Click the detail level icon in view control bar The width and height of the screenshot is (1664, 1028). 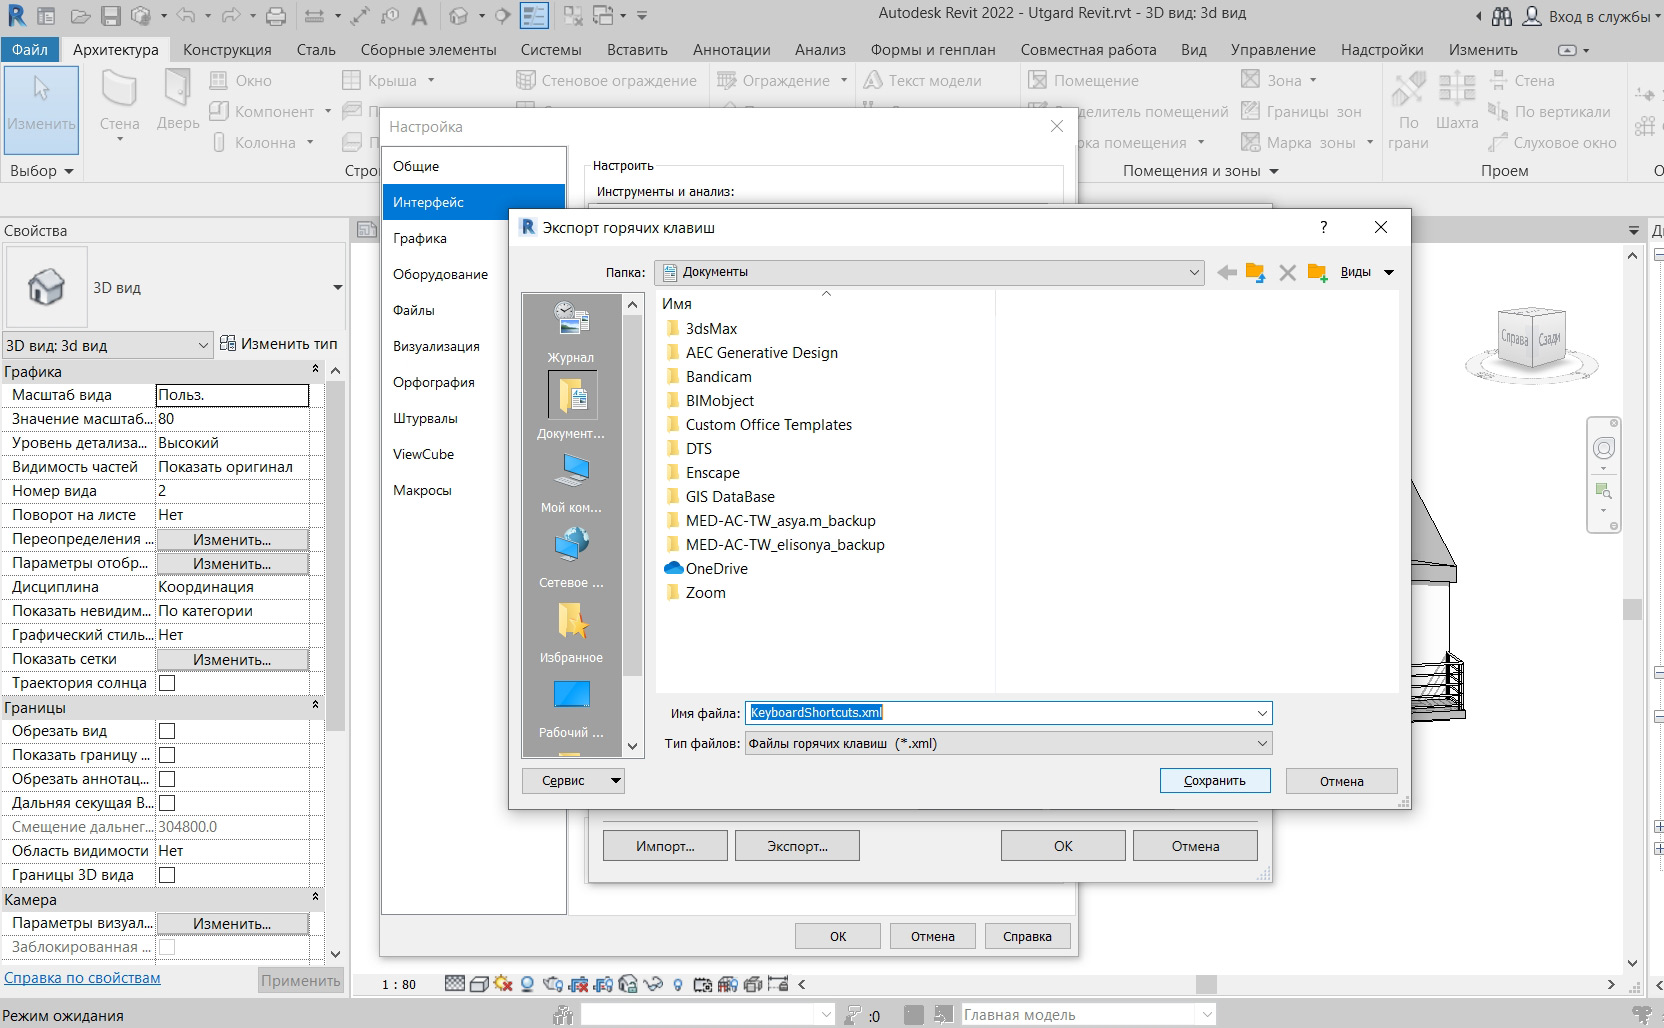[455, 984]
